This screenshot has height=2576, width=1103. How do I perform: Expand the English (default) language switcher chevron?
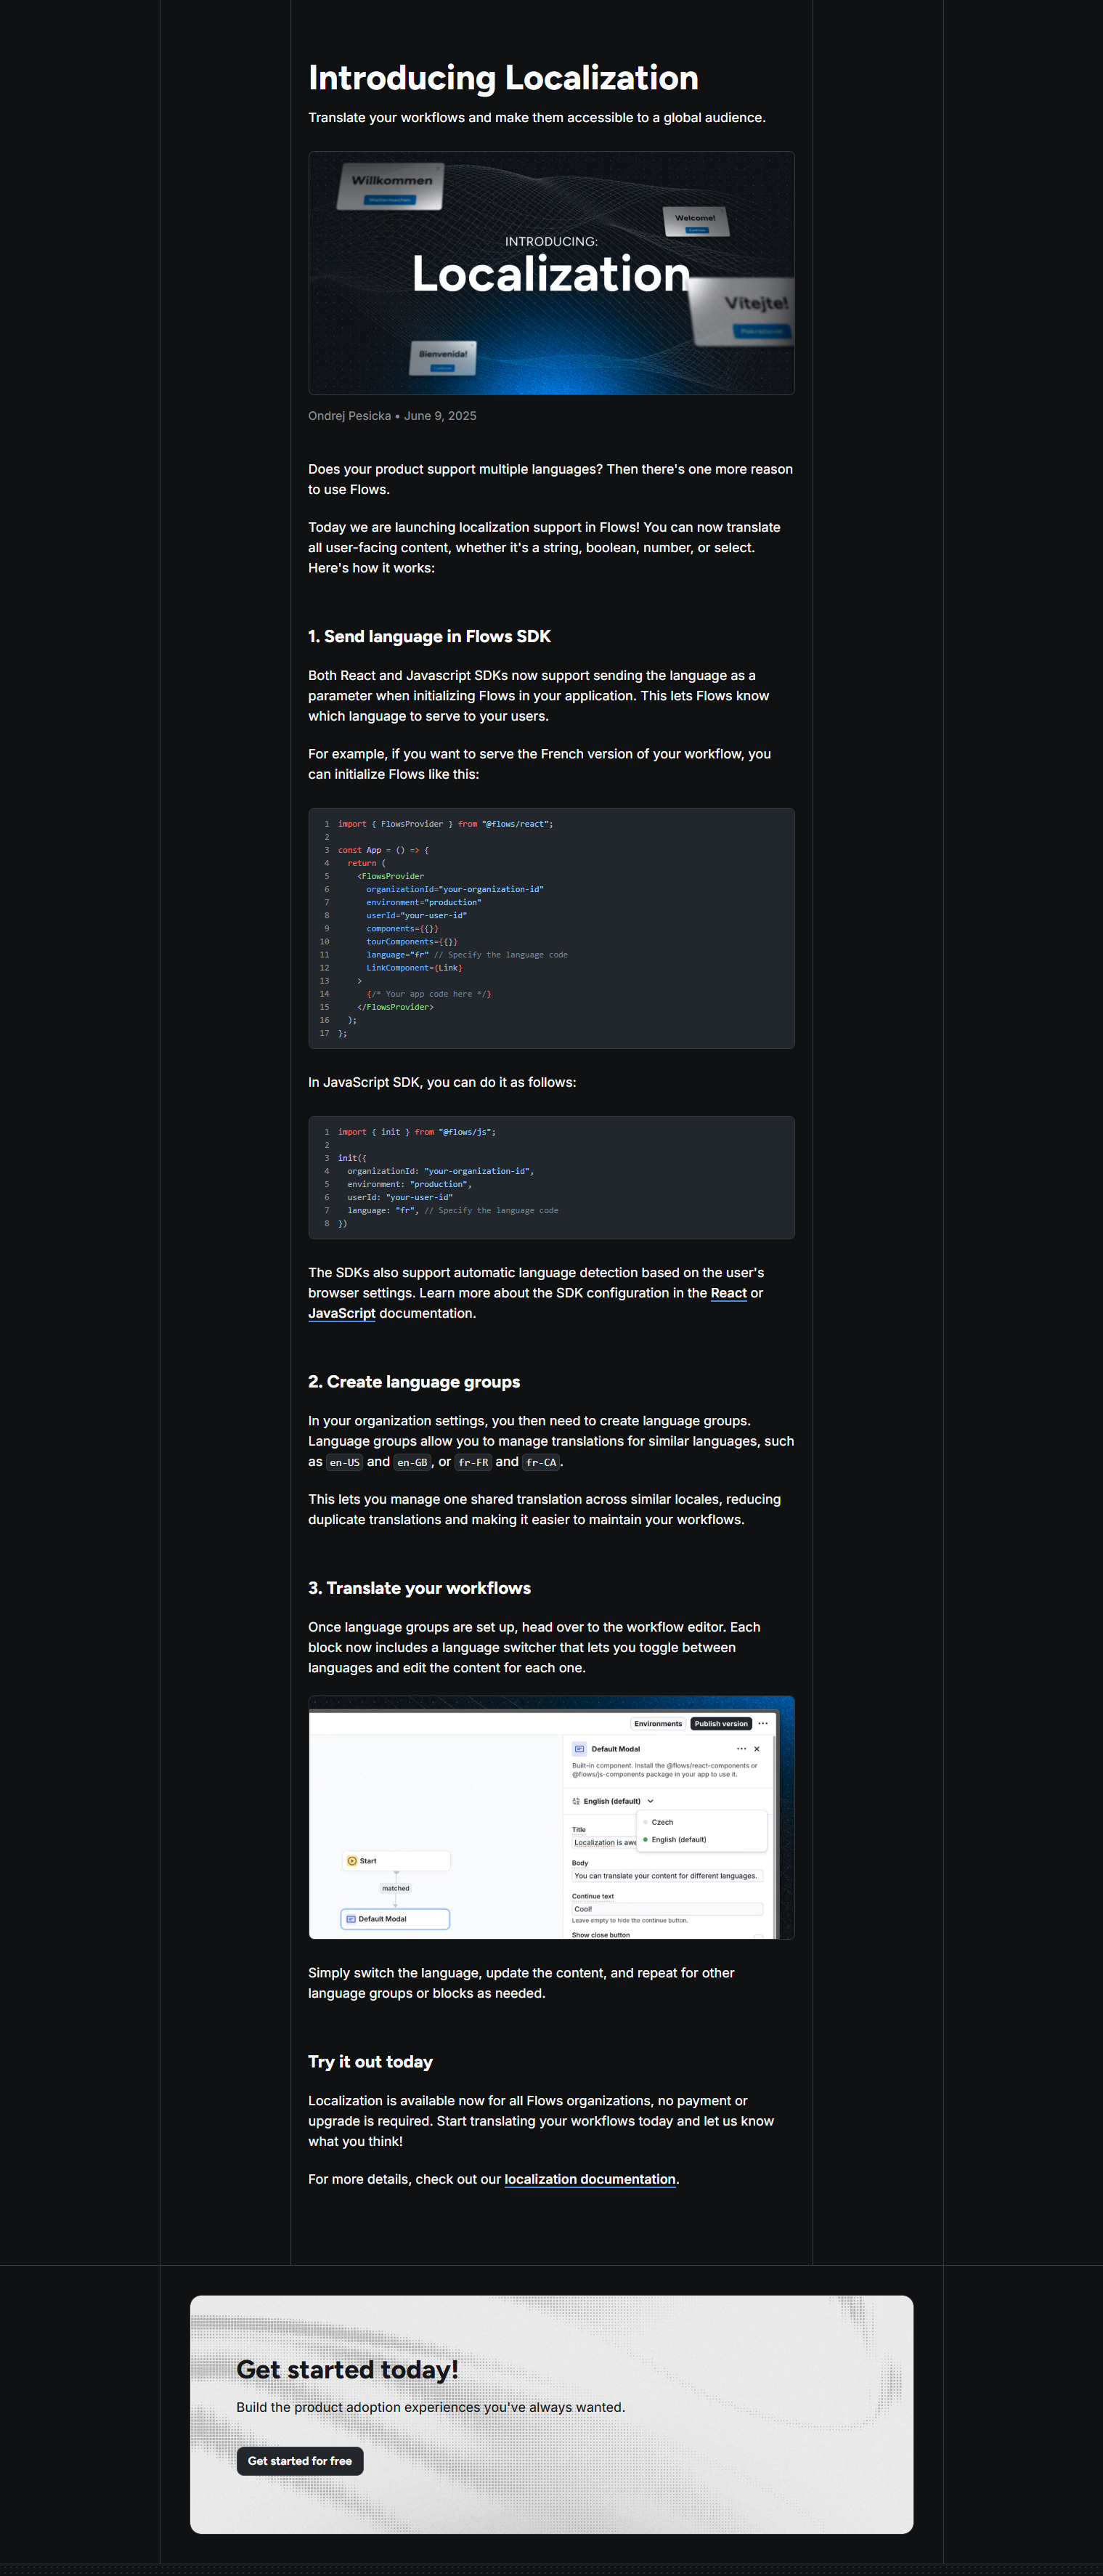click(650, 1801)
